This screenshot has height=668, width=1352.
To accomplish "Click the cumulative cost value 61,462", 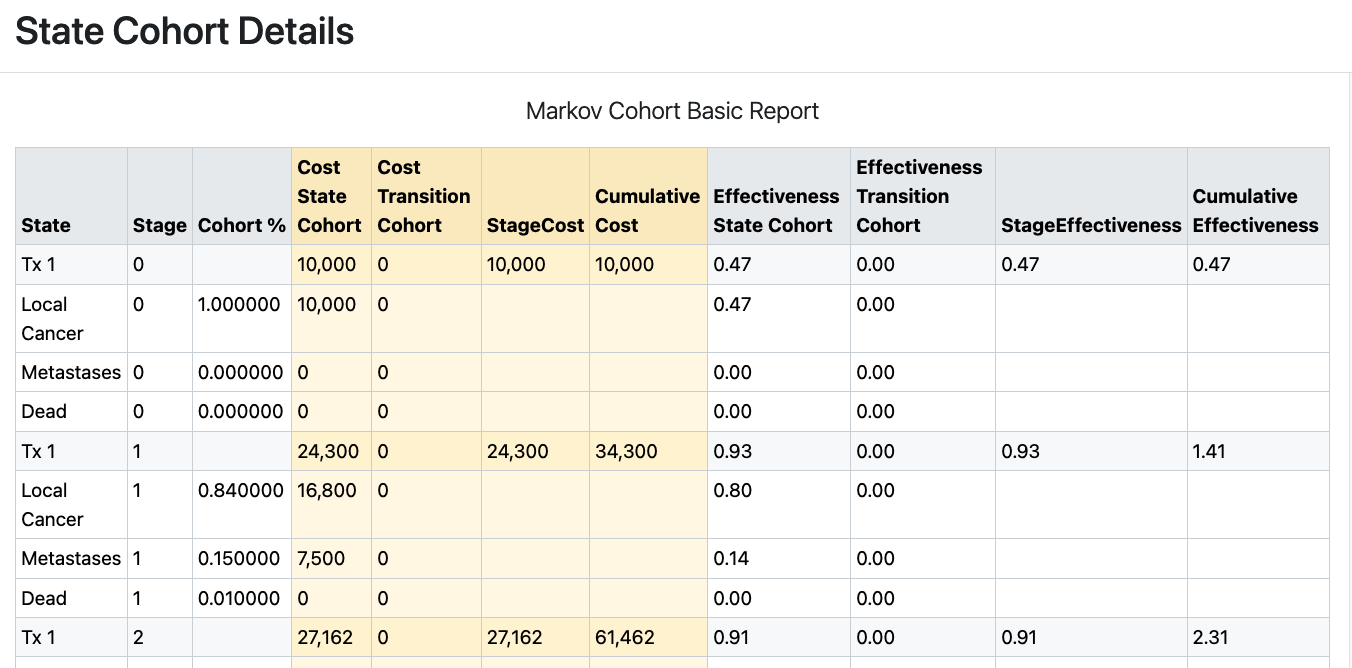I will (625, 637).
